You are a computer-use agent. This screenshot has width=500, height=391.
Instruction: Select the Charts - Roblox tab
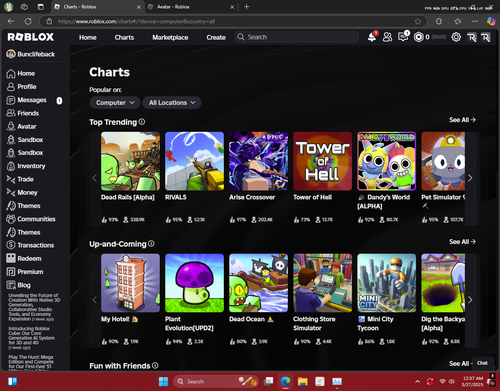click(97, 7)
